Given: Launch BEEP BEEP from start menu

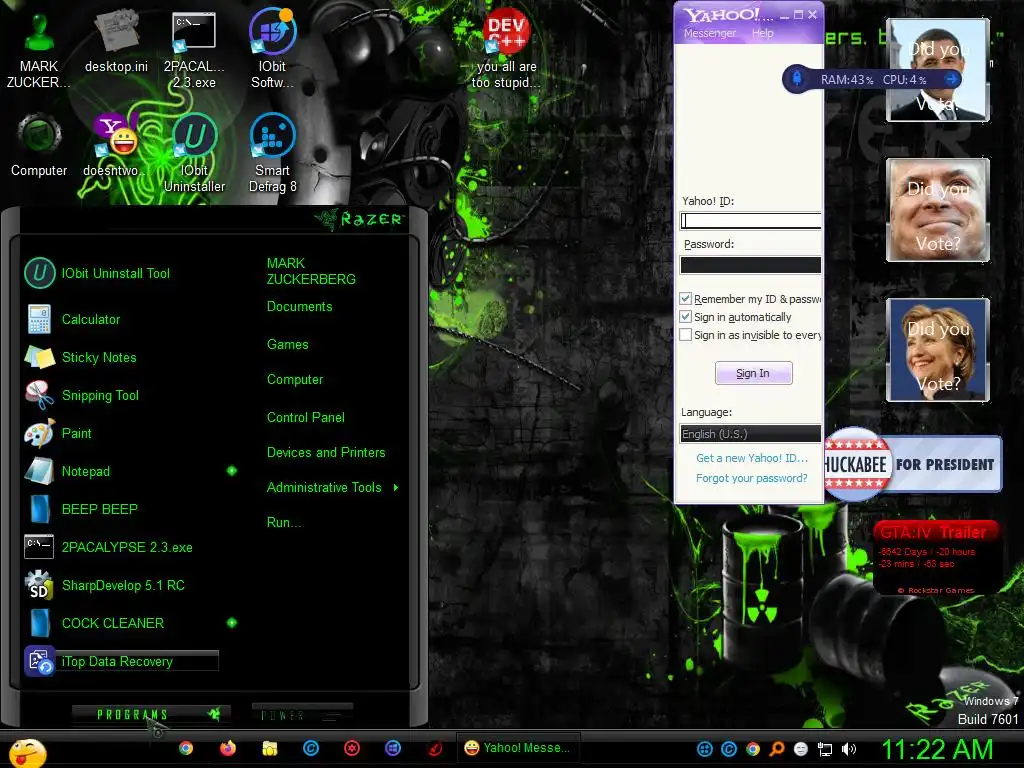Looking at the screenshot, I should tap(99, 509).
